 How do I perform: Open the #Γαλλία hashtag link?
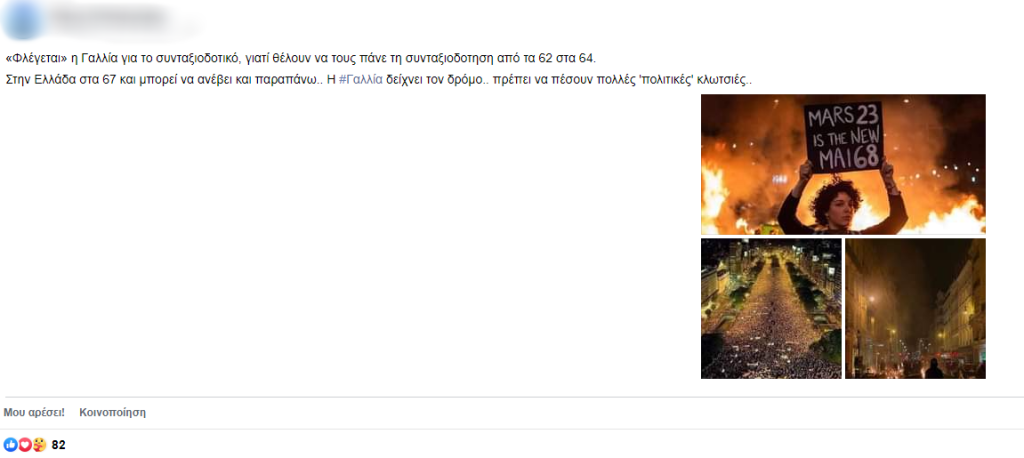[x=360, y=80]
